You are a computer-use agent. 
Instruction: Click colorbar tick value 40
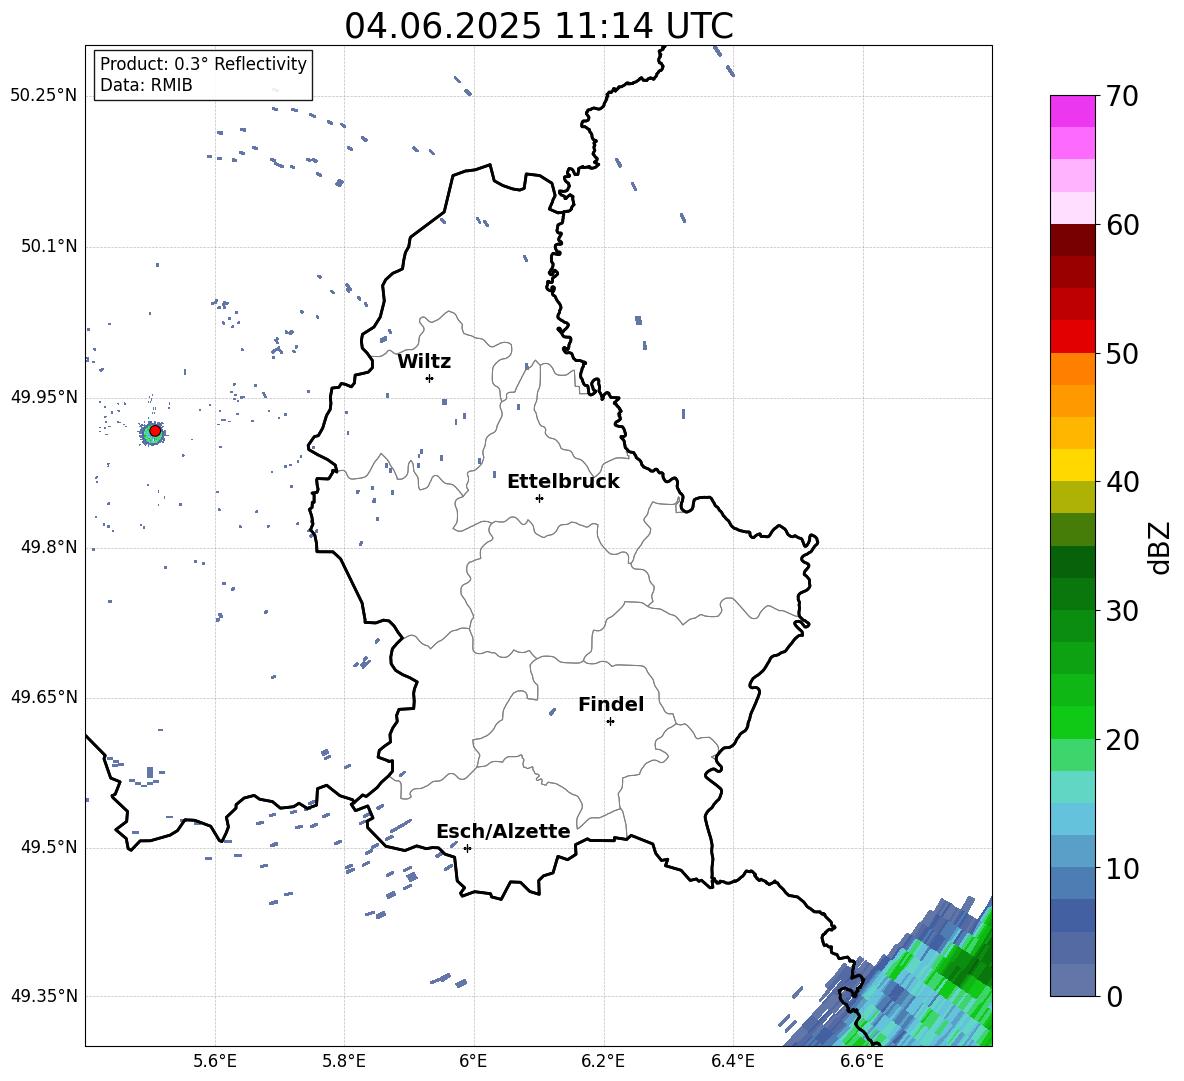pos(1122,482)
